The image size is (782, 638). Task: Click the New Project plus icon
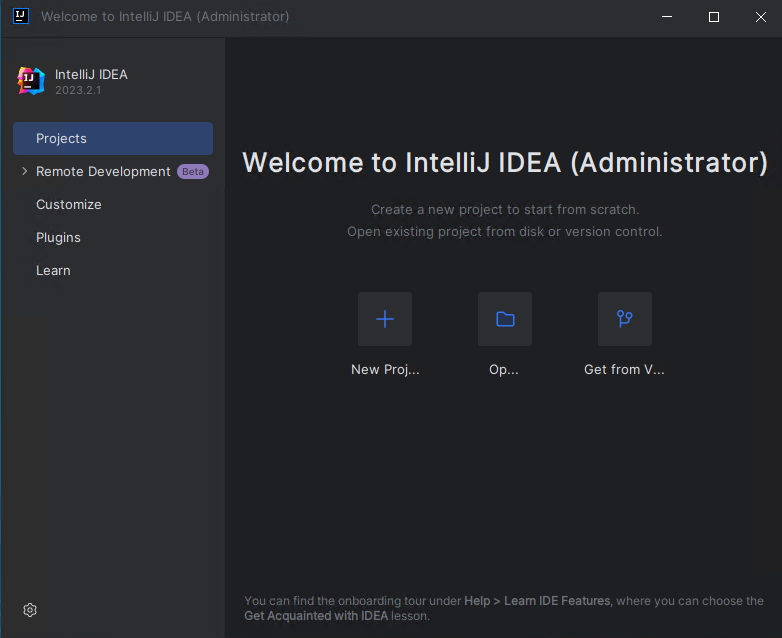tap(385, 319)
